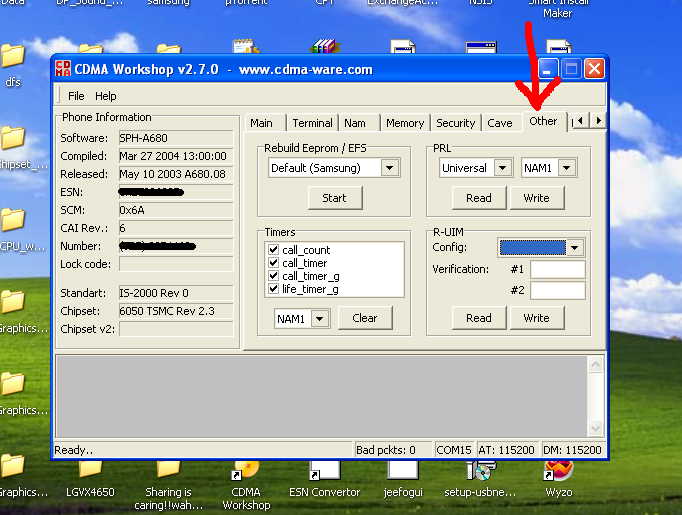Click the Verification #2 input field
682x515 pixels.
click(558, 290)
